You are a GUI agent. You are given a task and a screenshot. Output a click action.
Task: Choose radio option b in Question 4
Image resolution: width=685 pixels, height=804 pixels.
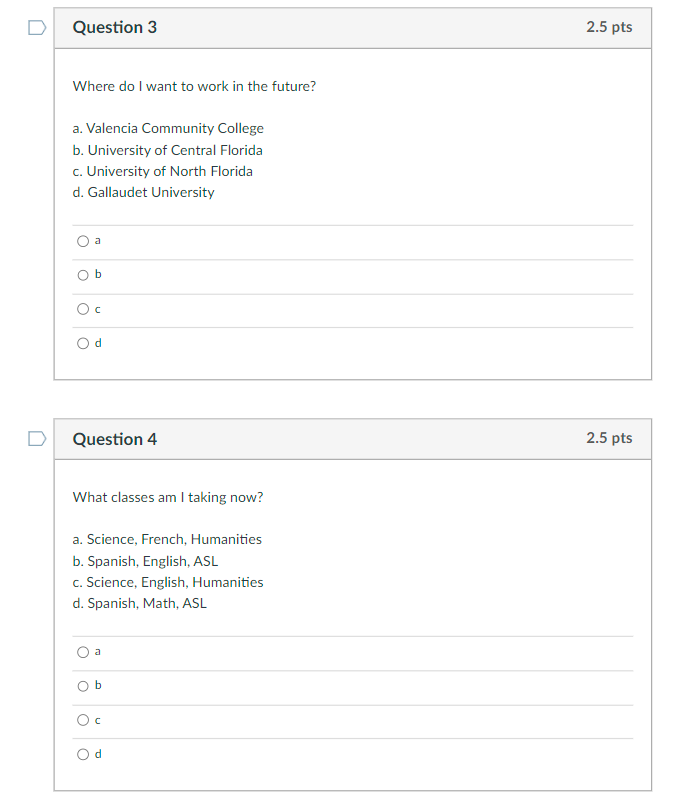pyautogui.click(x=82, y=686)
